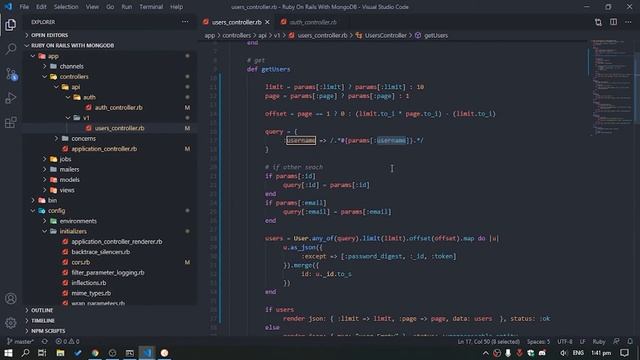Open Chrome from the taskbar
The image size is (640, 360).
(95, 353)
